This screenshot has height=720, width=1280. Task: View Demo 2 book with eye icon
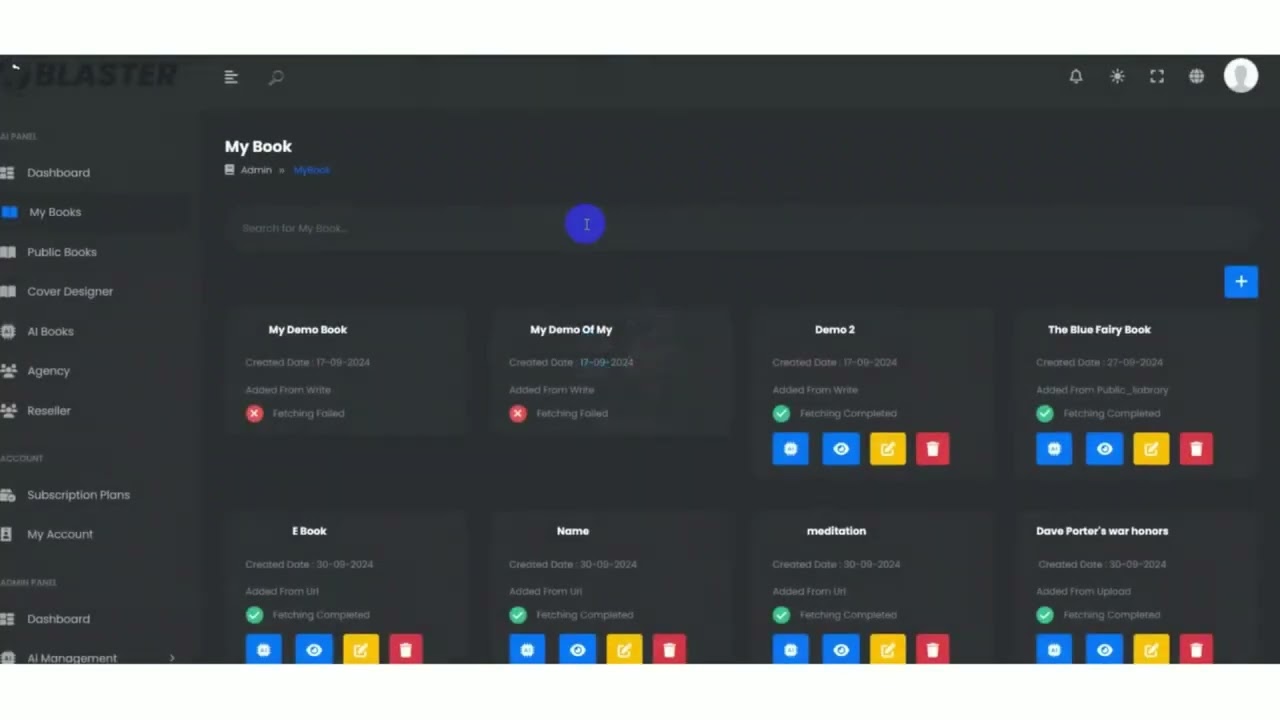tap(841, 449)
